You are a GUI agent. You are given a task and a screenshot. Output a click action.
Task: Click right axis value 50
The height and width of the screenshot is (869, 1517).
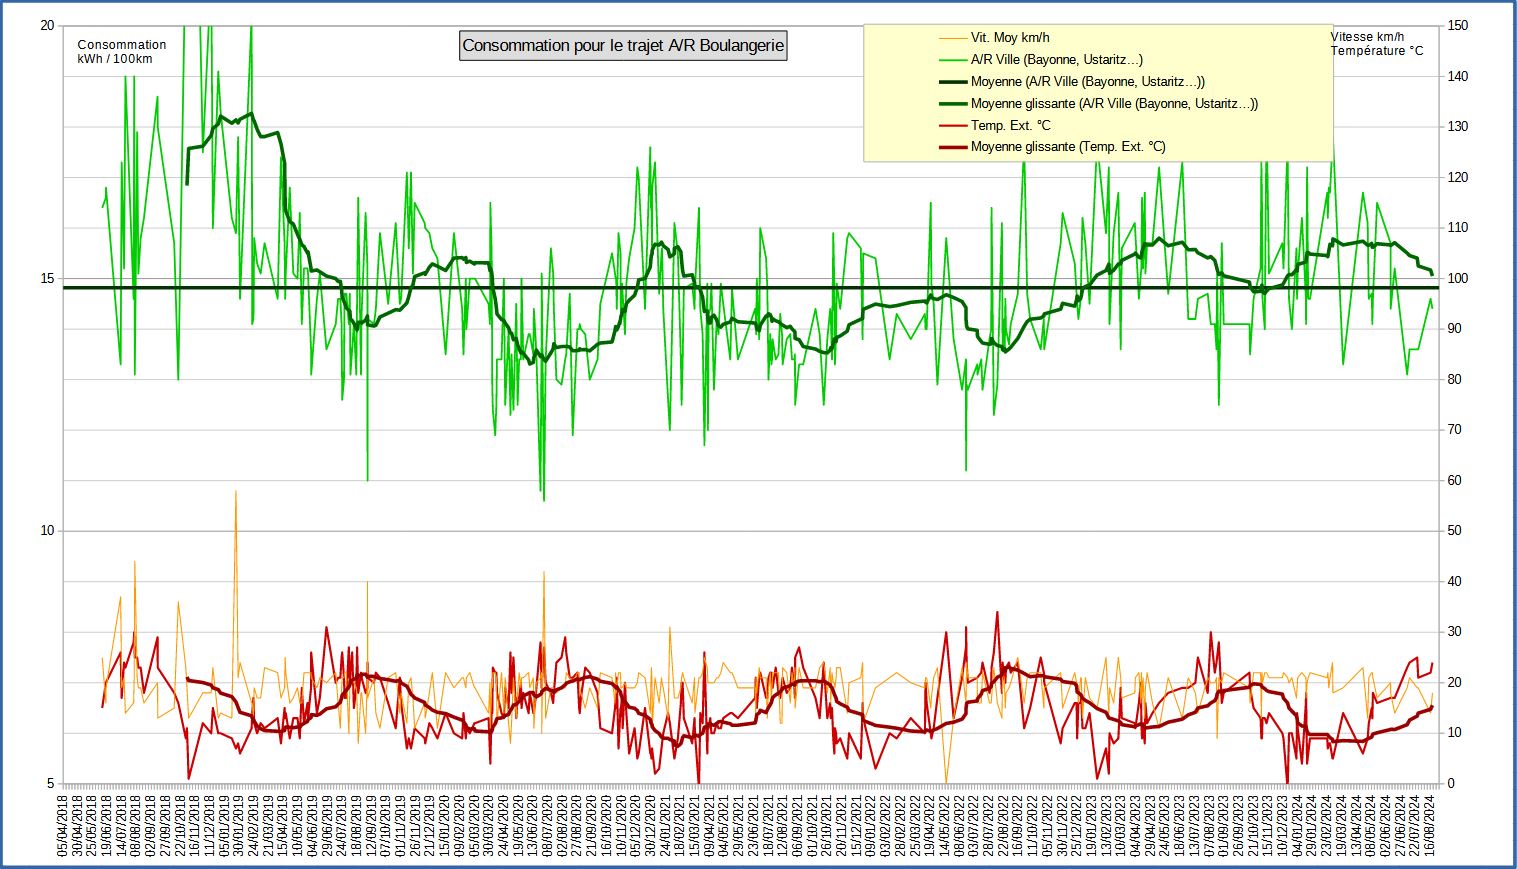point(1455,531)
